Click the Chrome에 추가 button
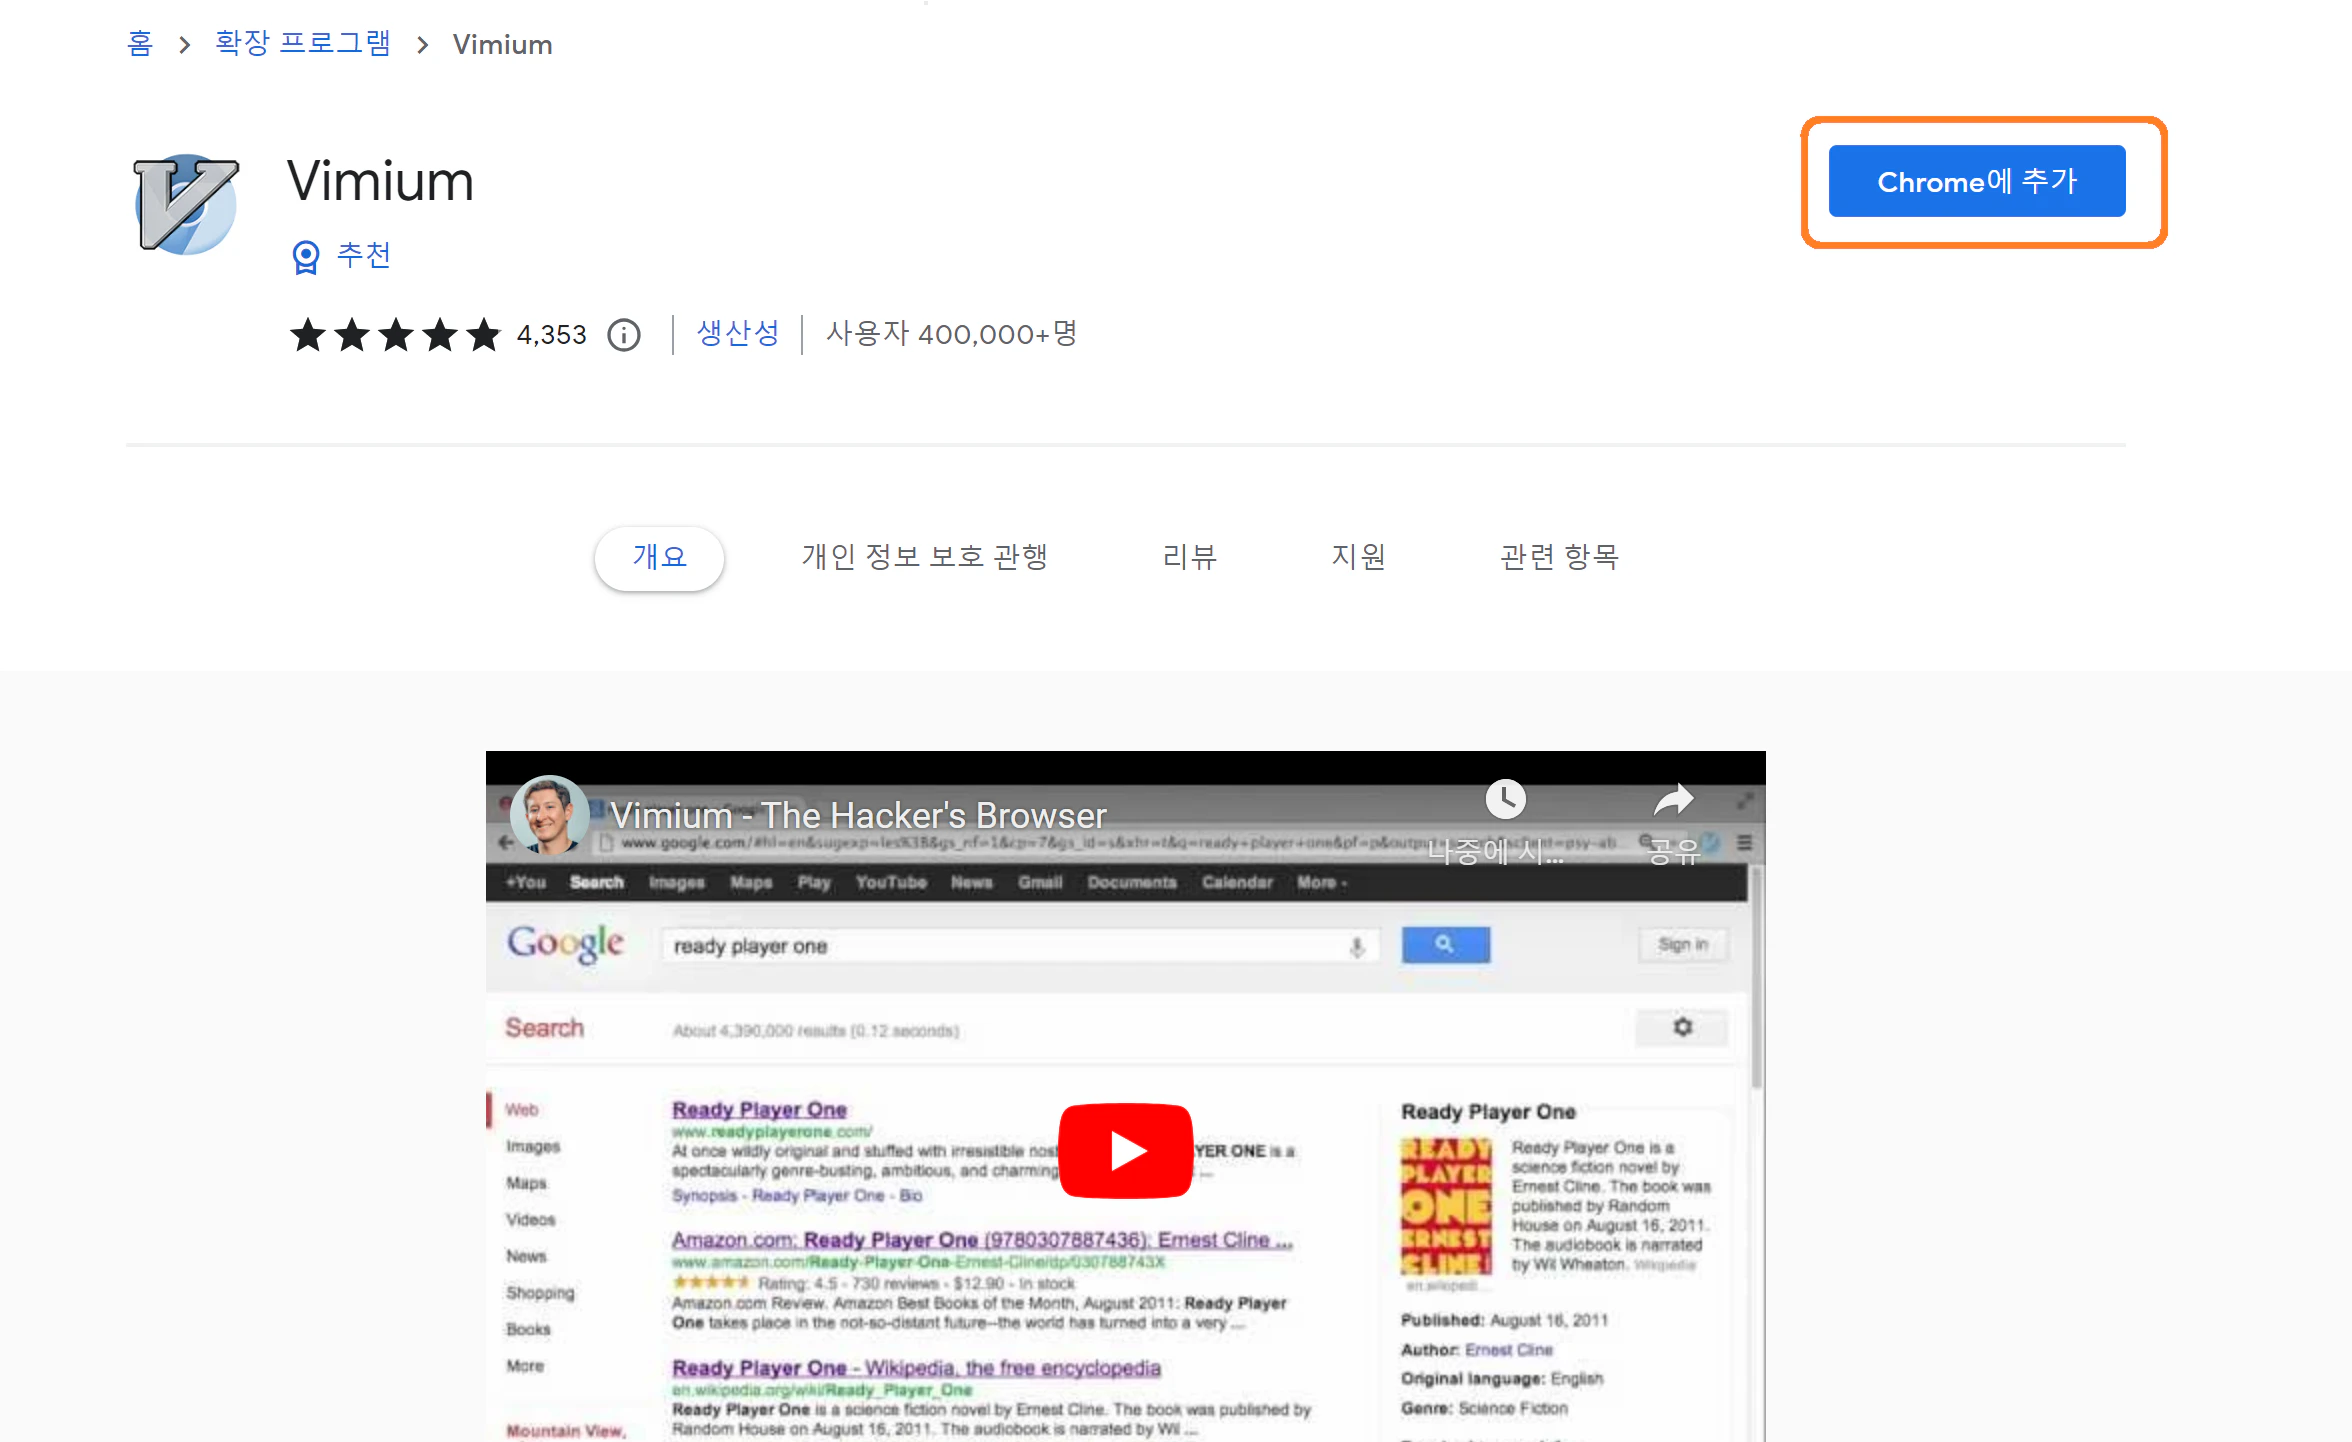The image size is (2352, 1442). [1977, 181]
